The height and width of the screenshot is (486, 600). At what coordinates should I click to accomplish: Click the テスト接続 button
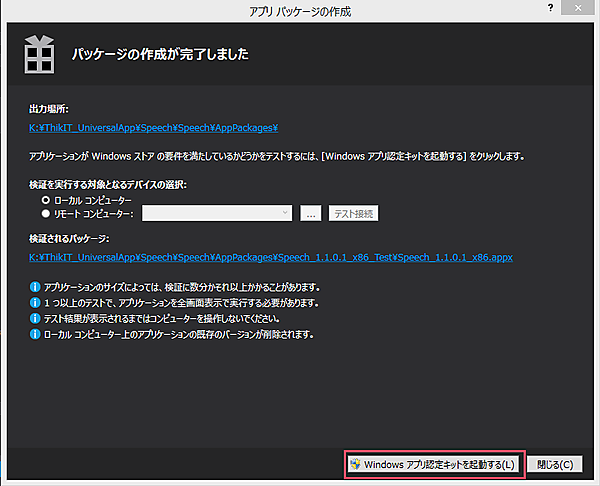click(x=354, y=213)
